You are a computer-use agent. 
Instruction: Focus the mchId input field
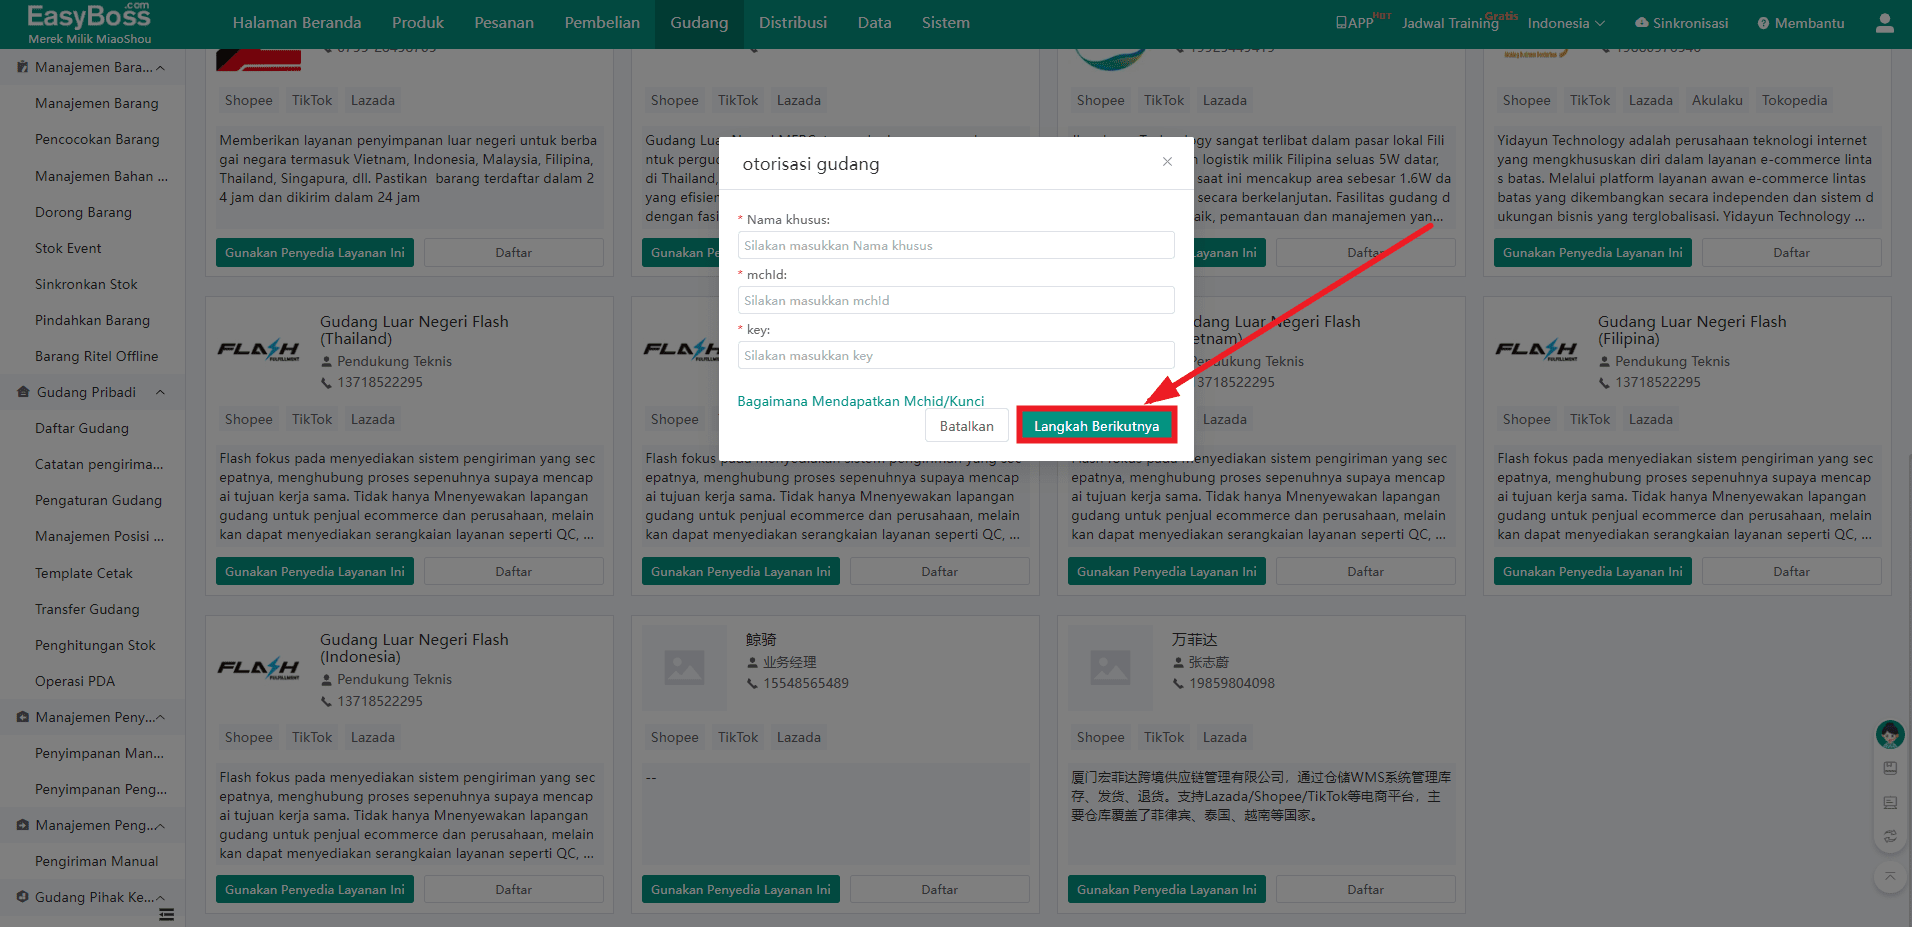click(956, 300)
